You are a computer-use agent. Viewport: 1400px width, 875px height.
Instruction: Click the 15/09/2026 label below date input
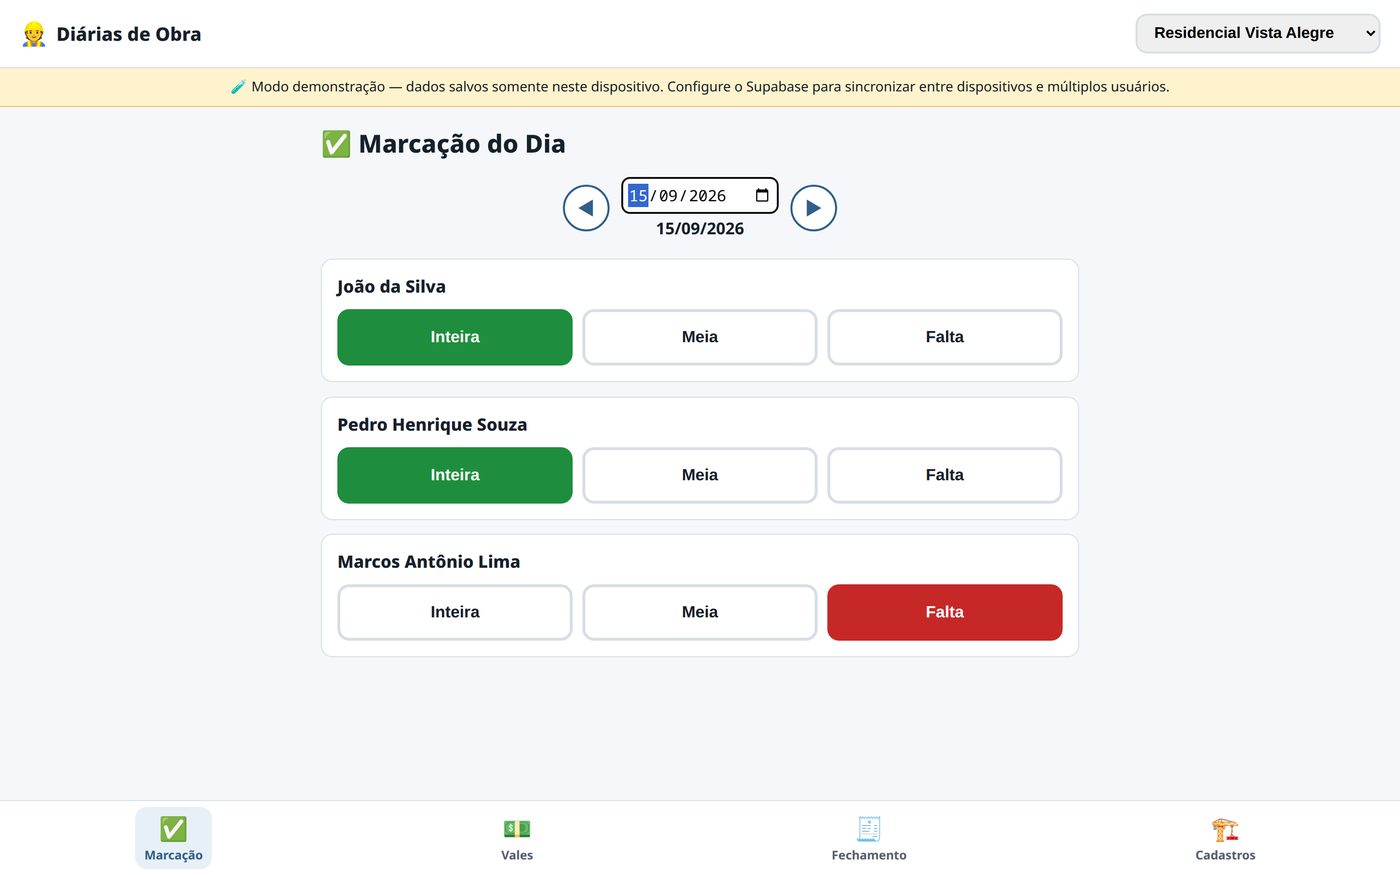pyautogui.click(x=700, y=228)
